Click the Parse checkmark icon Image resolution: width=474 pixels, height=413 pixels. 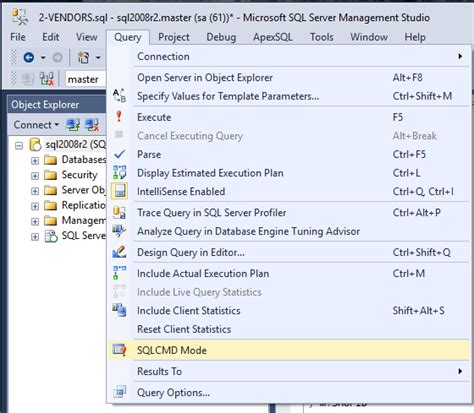119,154
